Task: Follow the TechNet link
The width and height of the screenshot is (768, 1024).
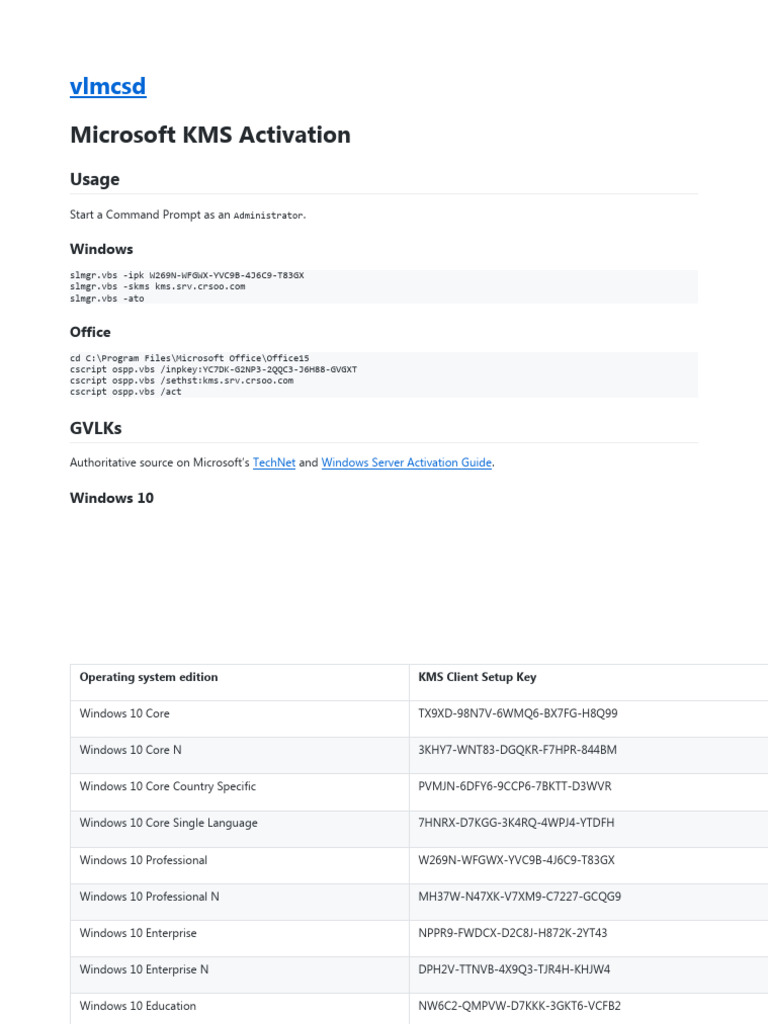Action: coord(274,463)
